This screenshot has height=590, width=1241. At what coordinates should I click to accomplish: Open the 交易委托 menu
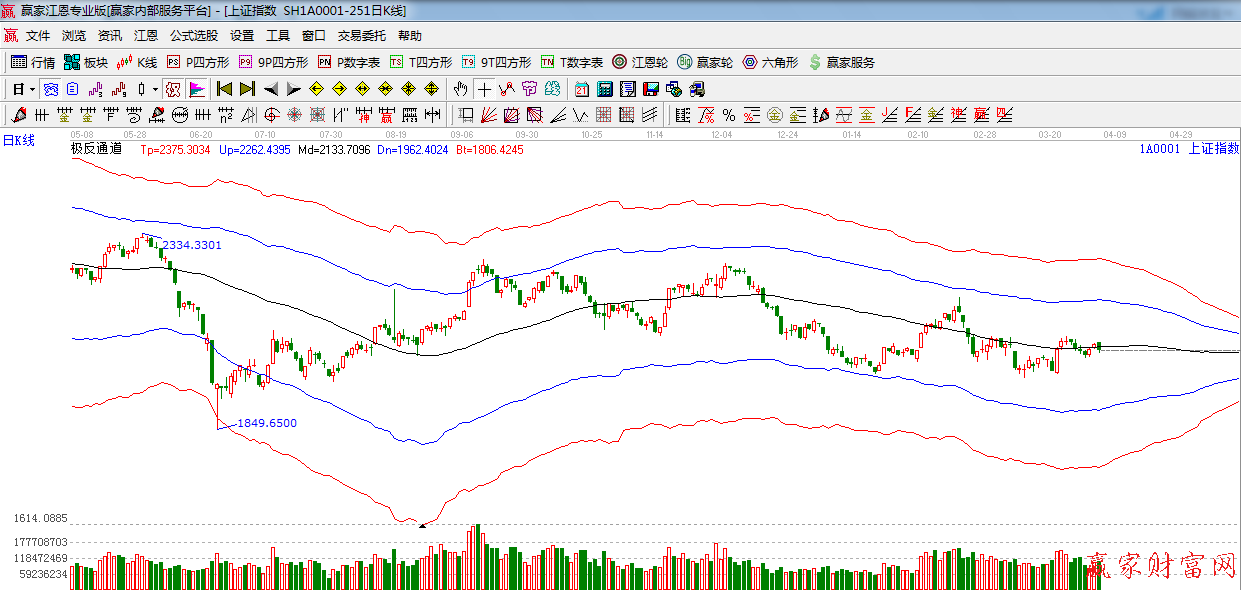[361, 35]
